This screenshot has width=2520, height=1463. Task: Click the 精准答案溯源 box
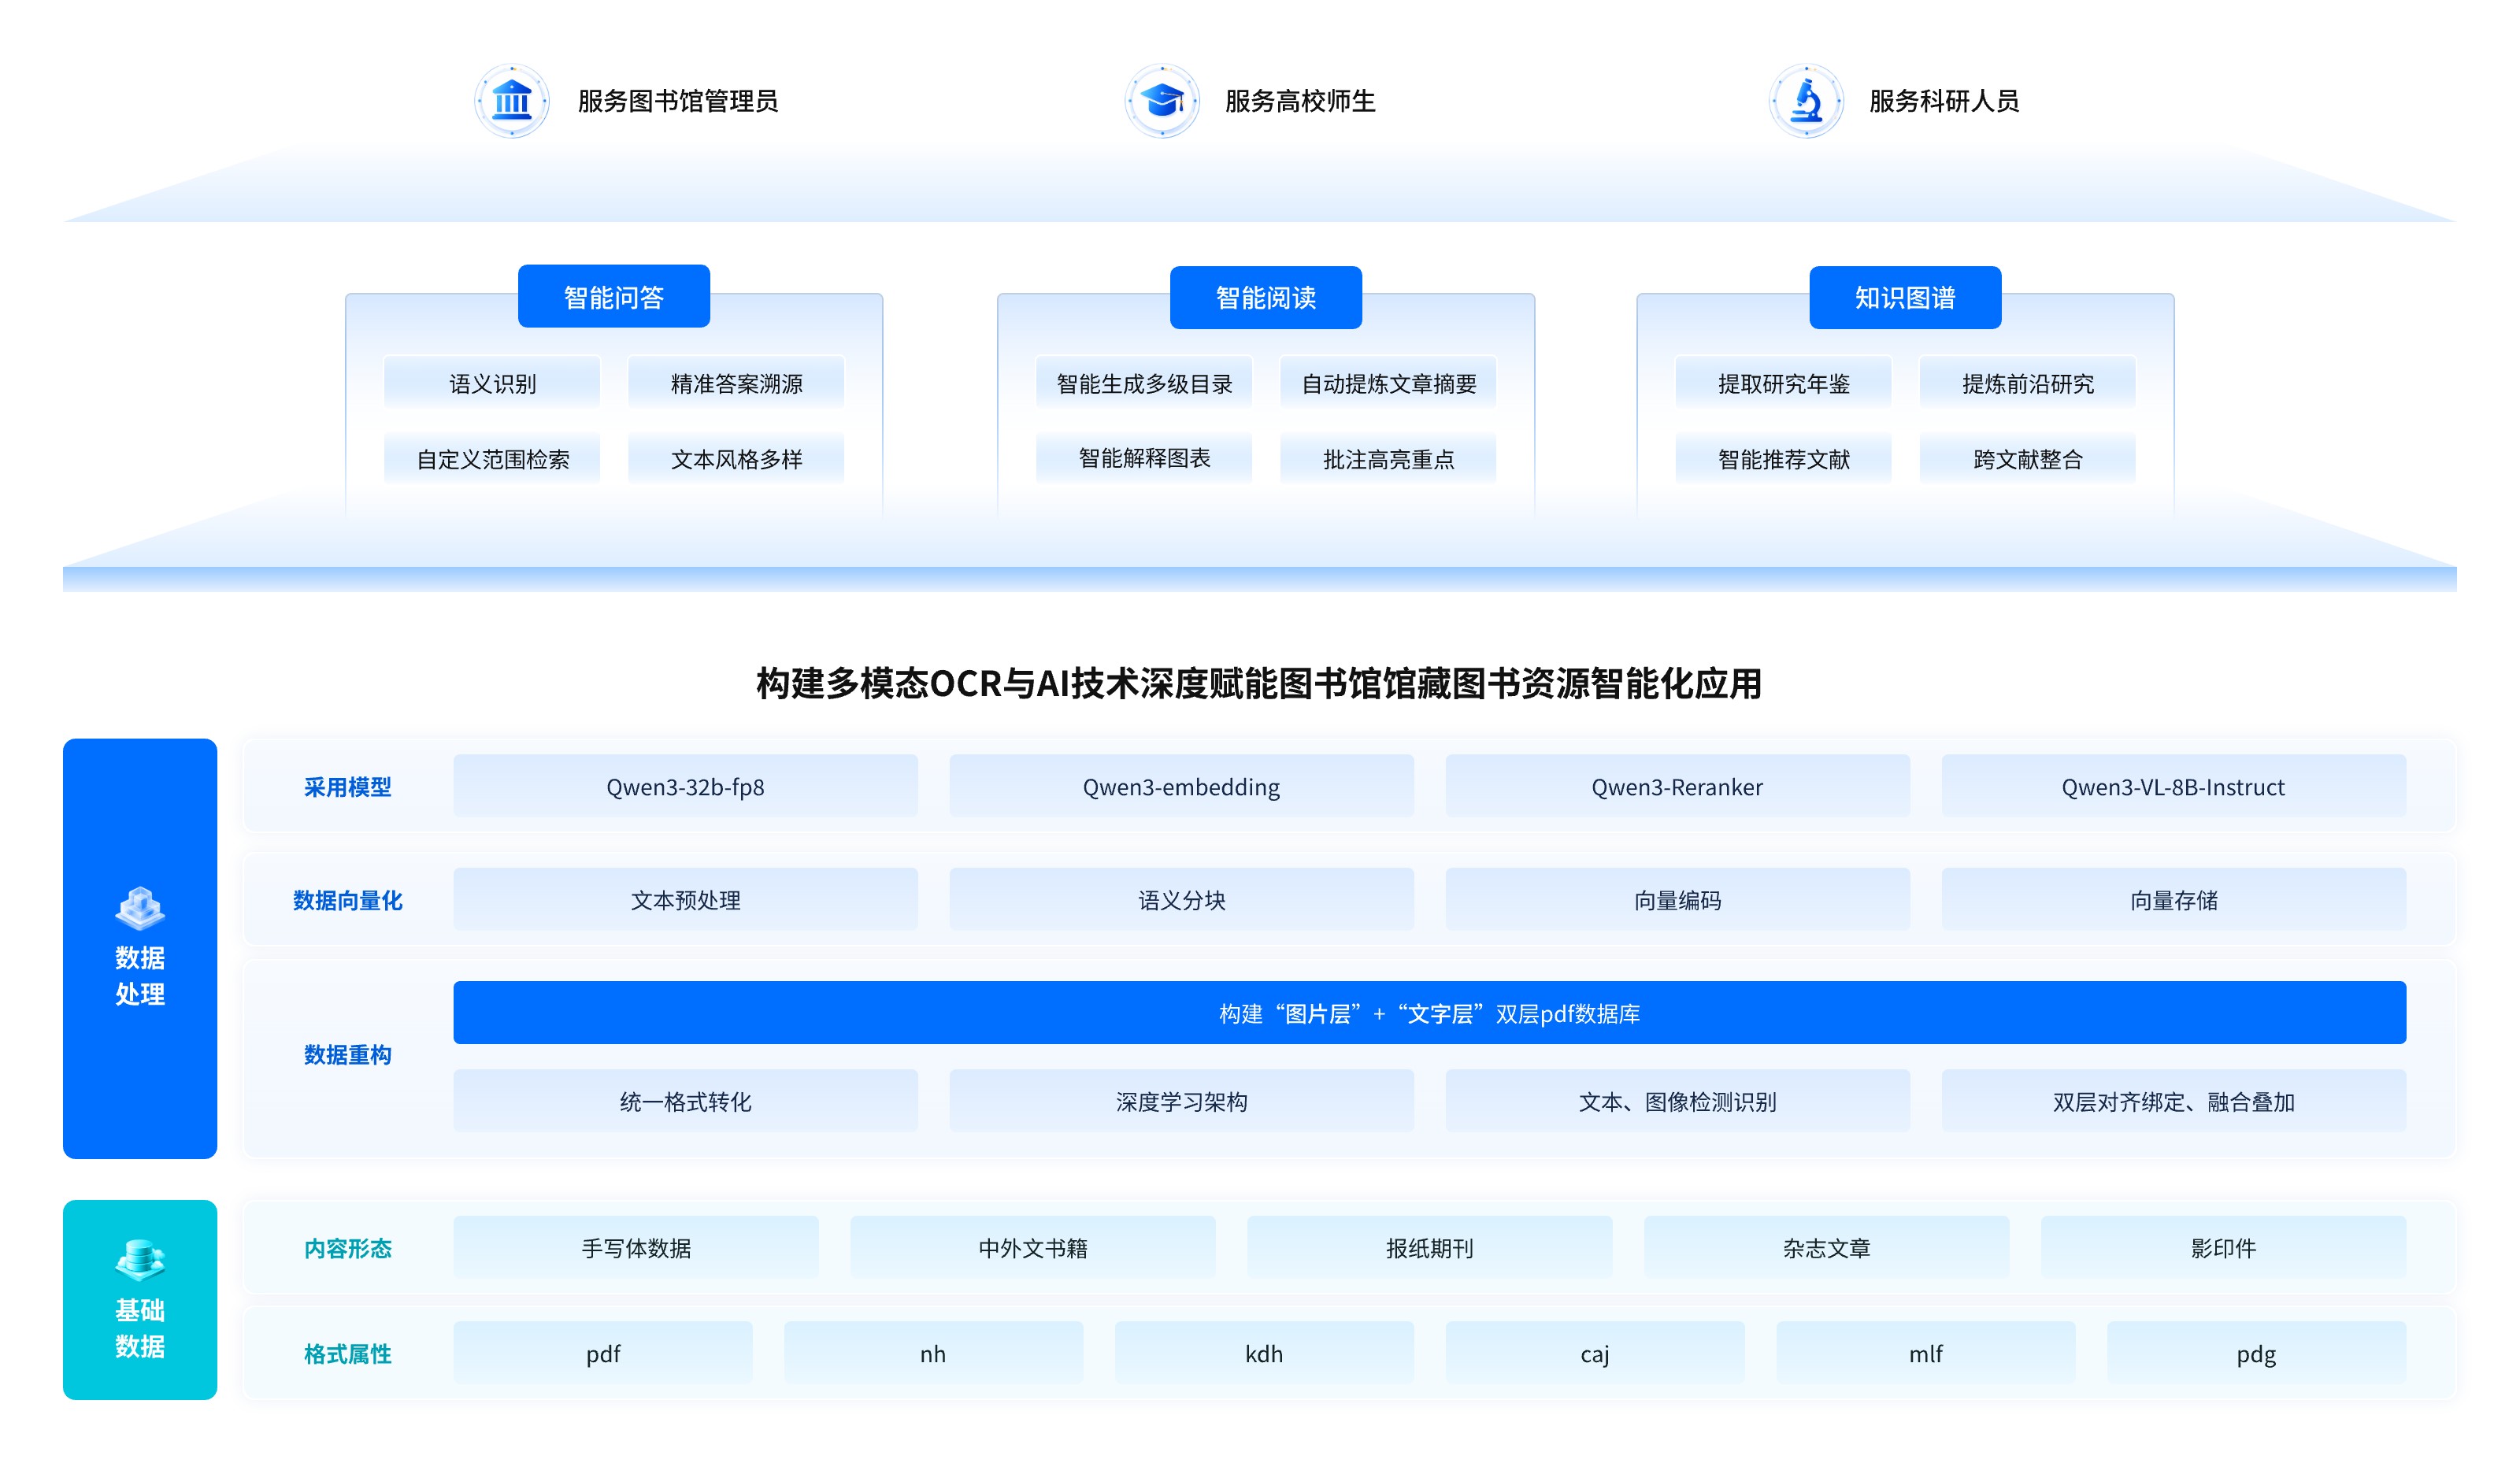(x=736, y=383)
